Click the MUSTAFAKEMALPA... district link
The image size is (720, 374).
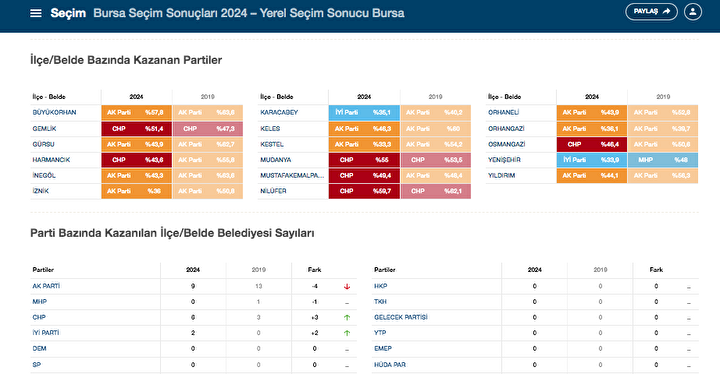click(x=292, y=176)
